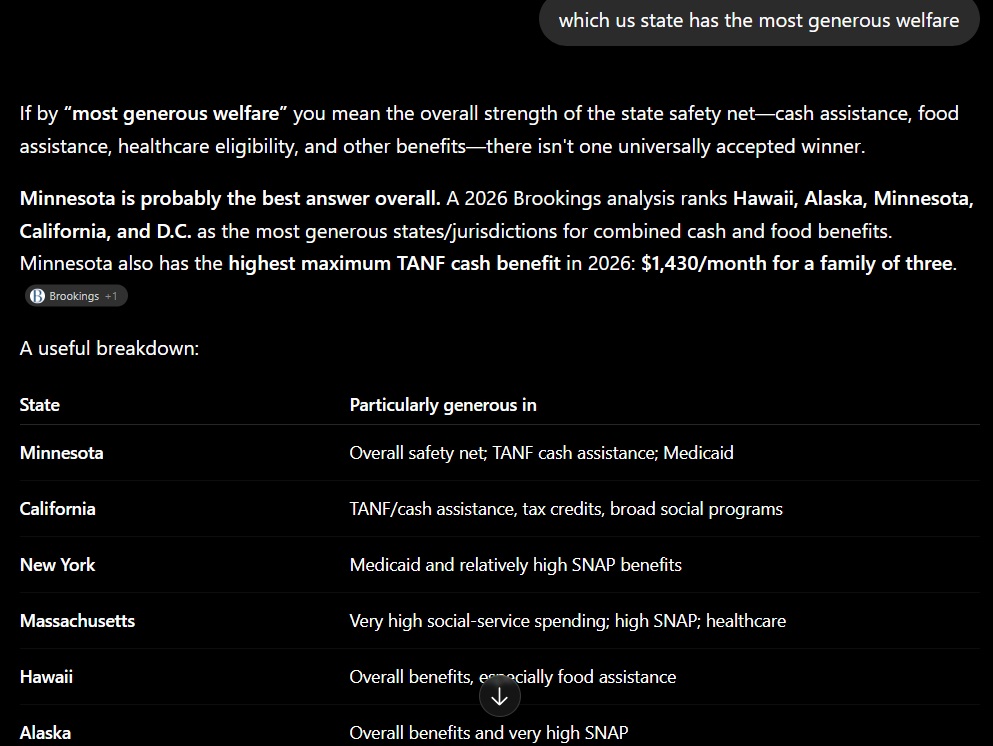Select the Minnesota table row
The height and width of the screenshot is (746, 993).
500,453
